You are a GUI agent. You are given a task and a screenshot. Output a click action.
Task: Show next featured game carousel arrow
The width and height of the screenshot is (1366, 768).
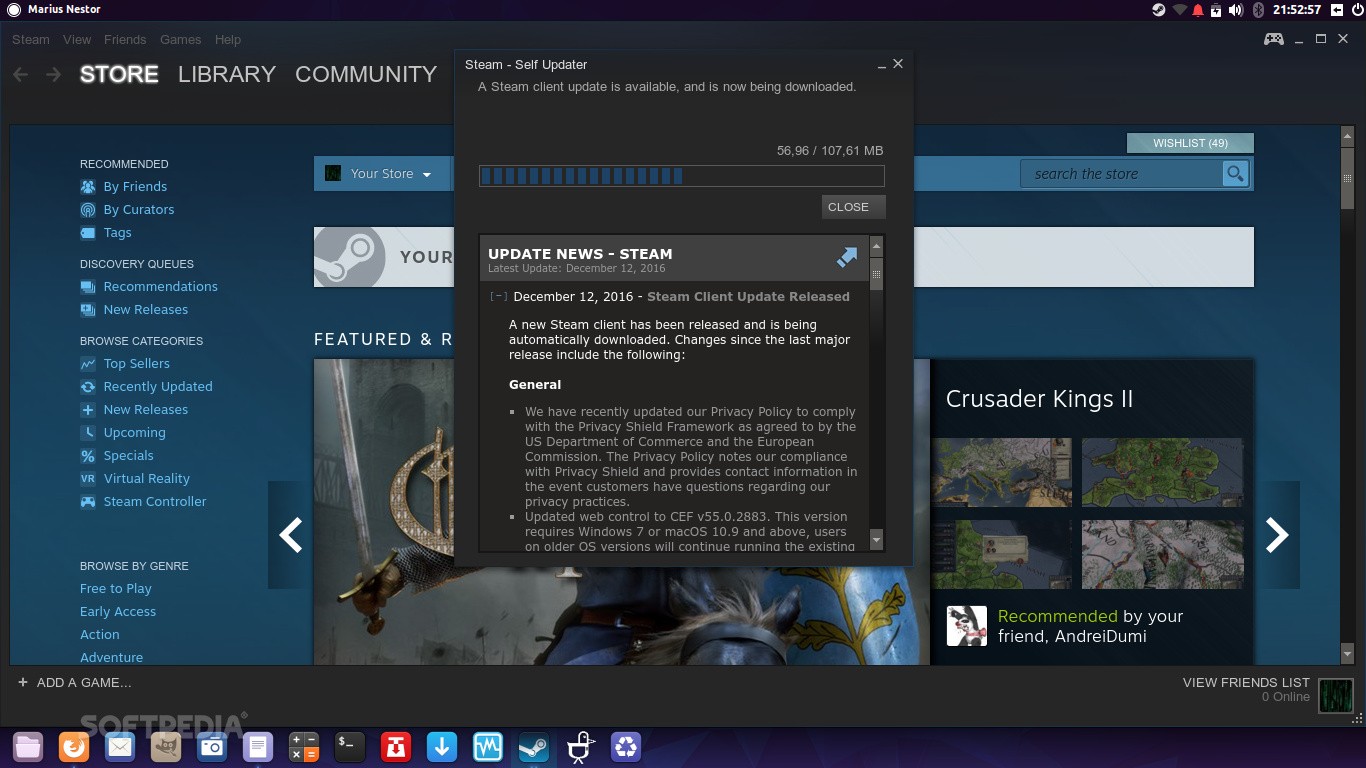point(1277,535)
